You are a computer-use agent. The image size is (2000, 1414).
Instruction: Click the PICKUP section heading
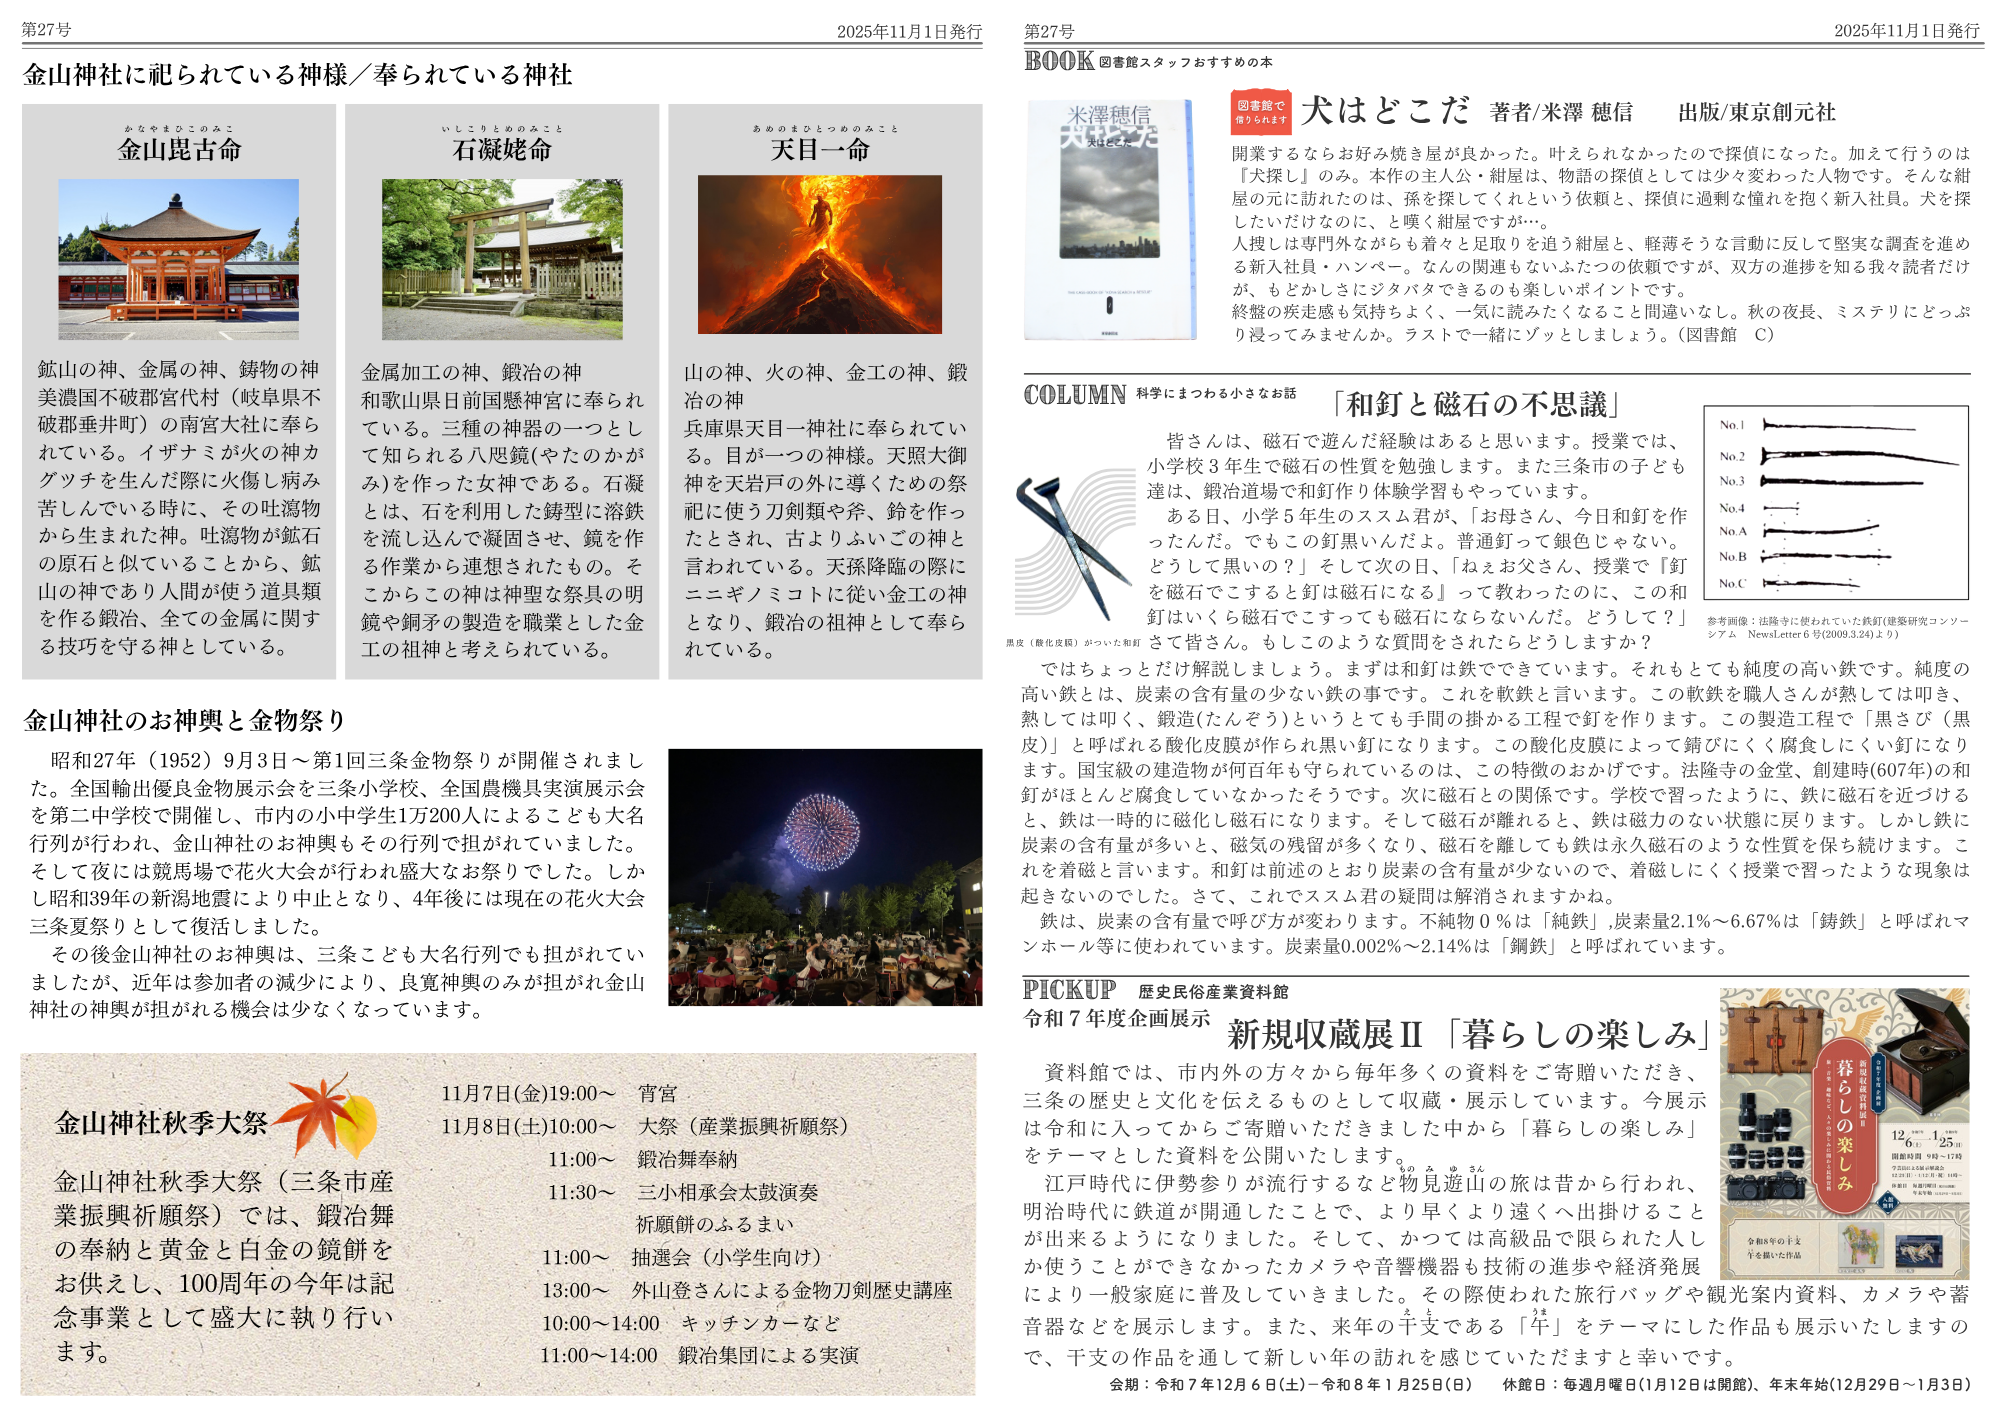1069,990
